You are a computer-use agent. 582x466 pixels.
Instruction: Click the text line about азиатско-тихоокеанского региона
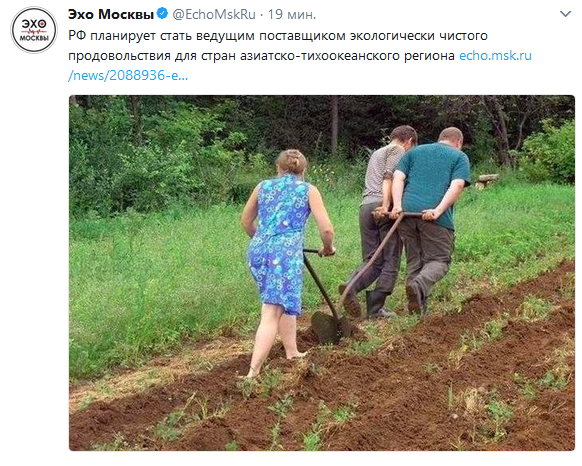(261, 55)
